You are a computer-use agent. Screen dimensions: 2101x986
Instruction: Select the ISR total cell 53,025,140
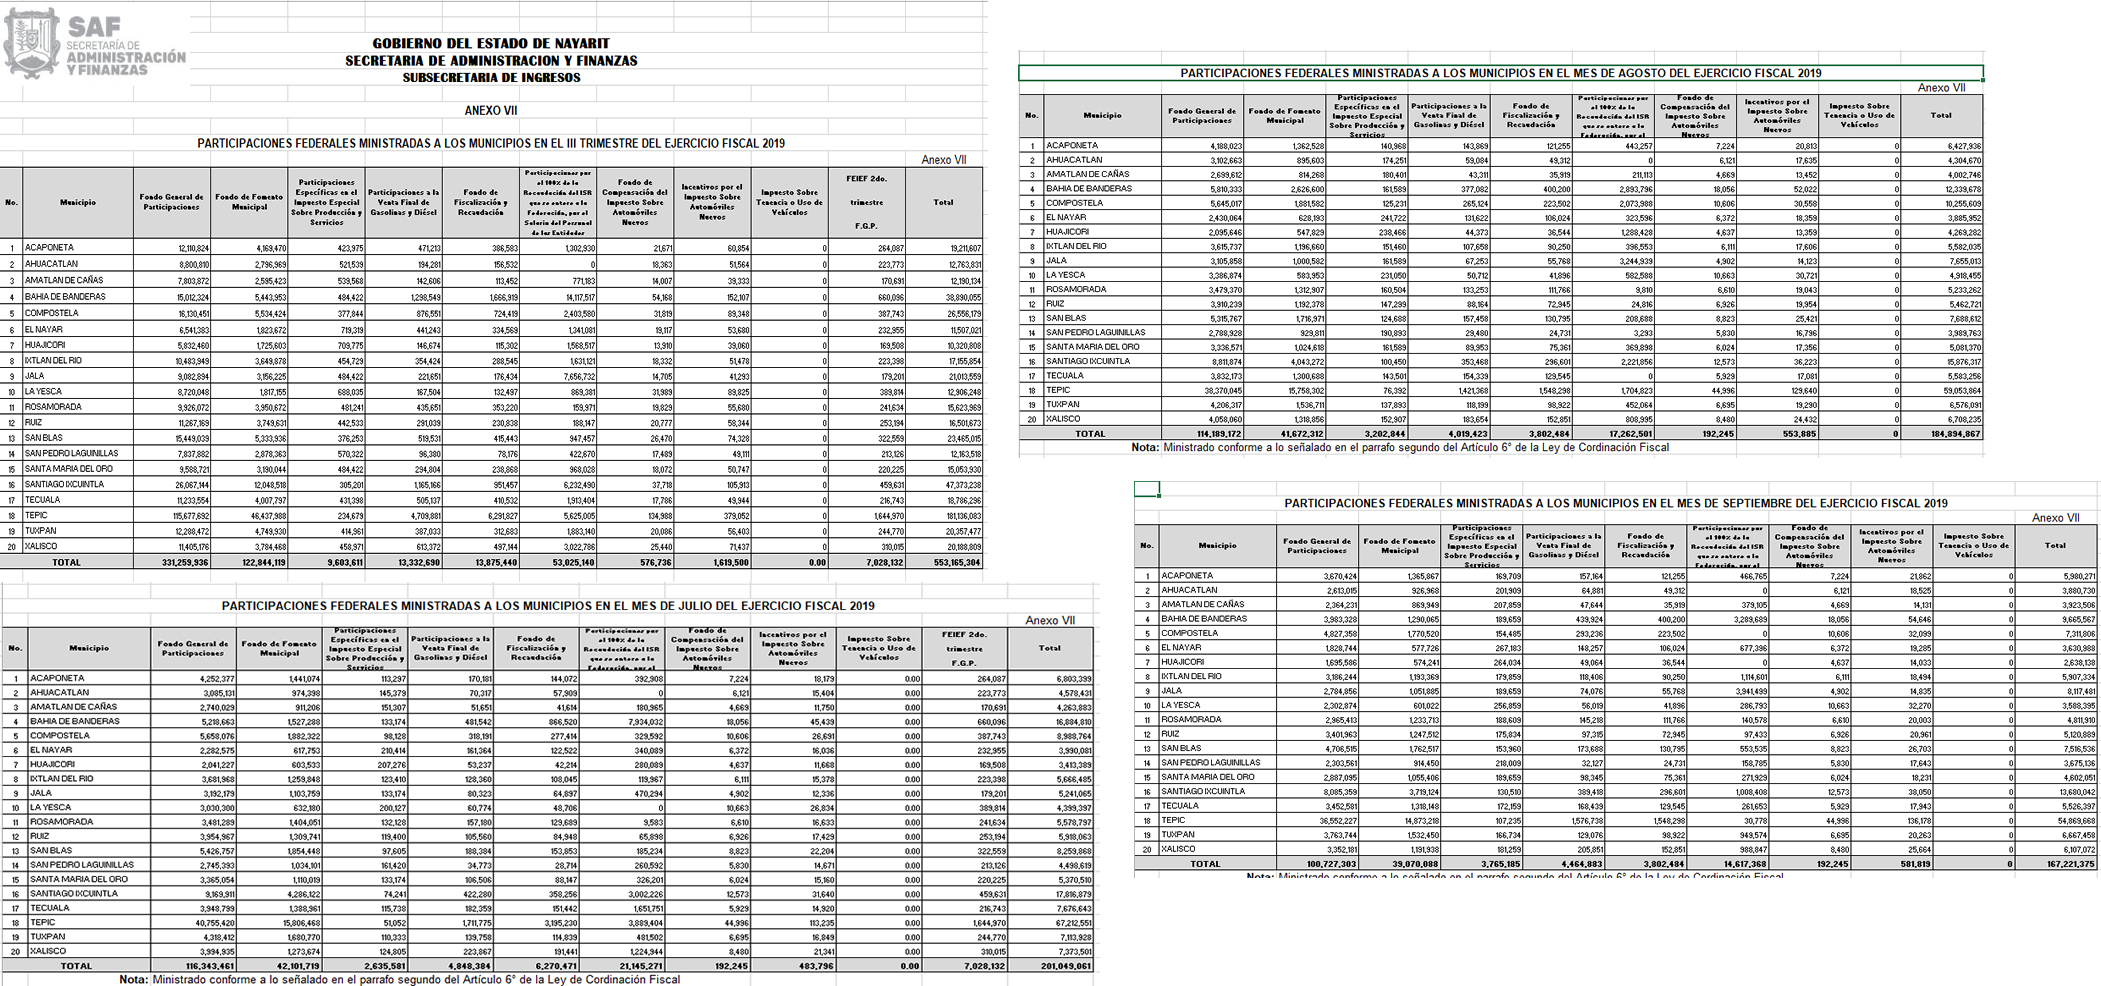(x=558, y=563)
